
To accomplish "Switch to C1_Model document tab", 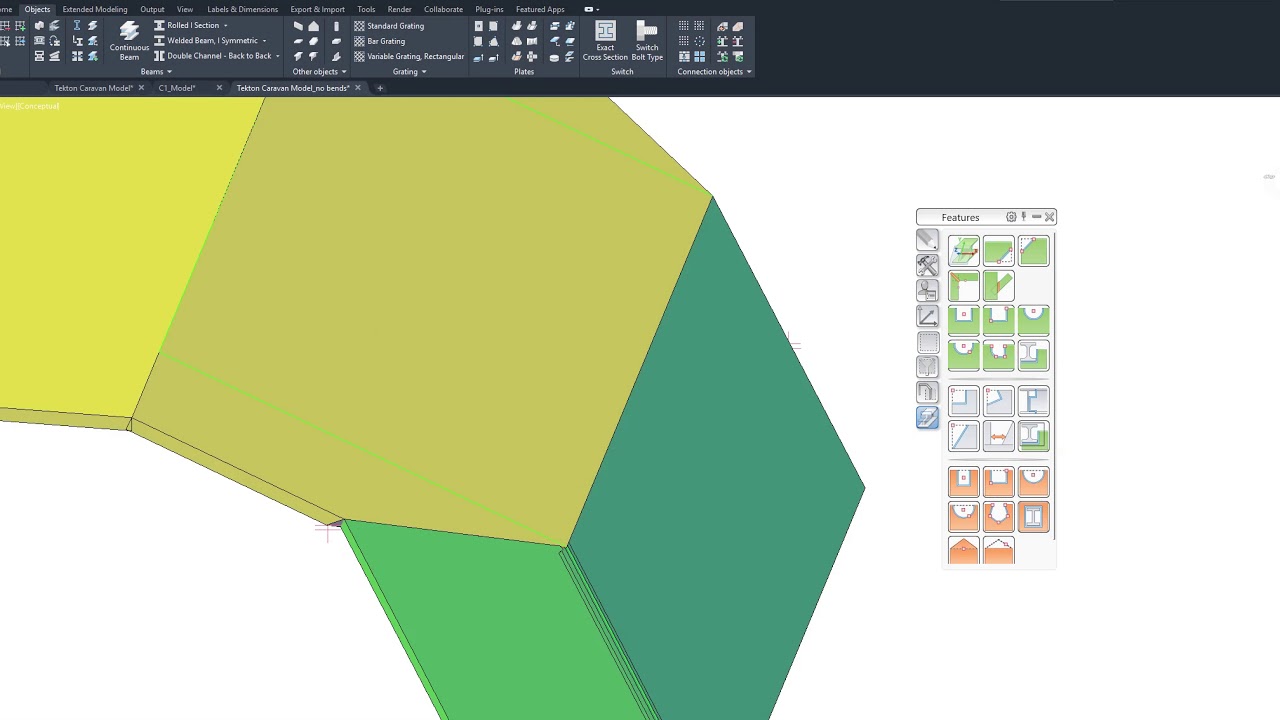I will tap(176, 88).
